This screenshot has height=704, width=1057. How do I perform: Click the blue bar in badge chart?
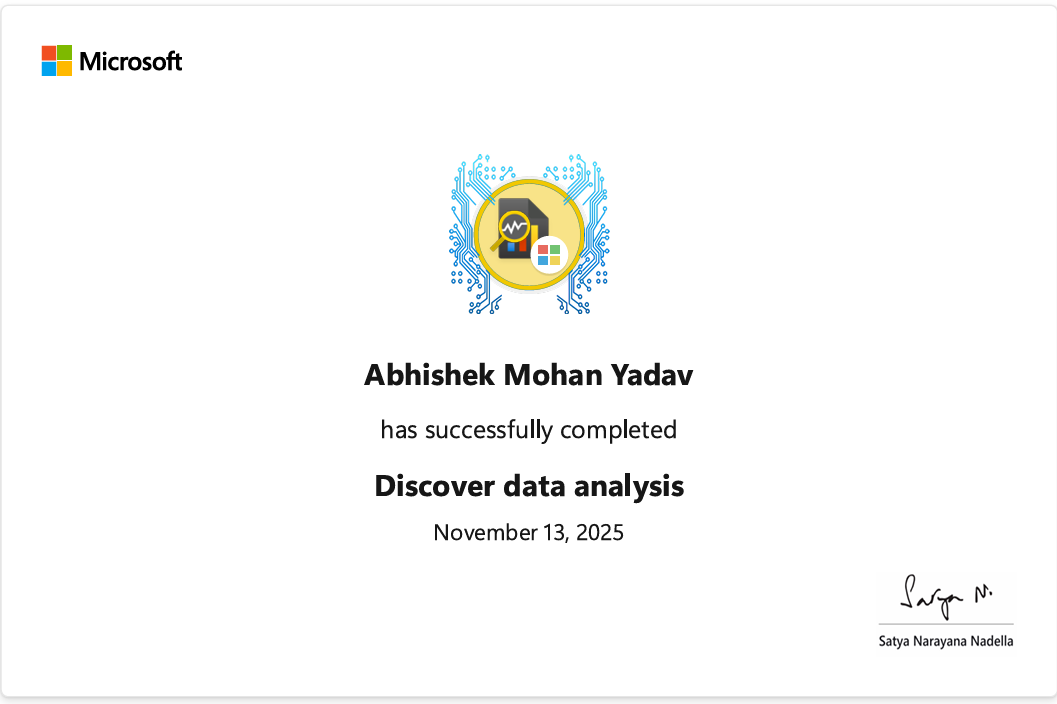(x=511, y=248)
